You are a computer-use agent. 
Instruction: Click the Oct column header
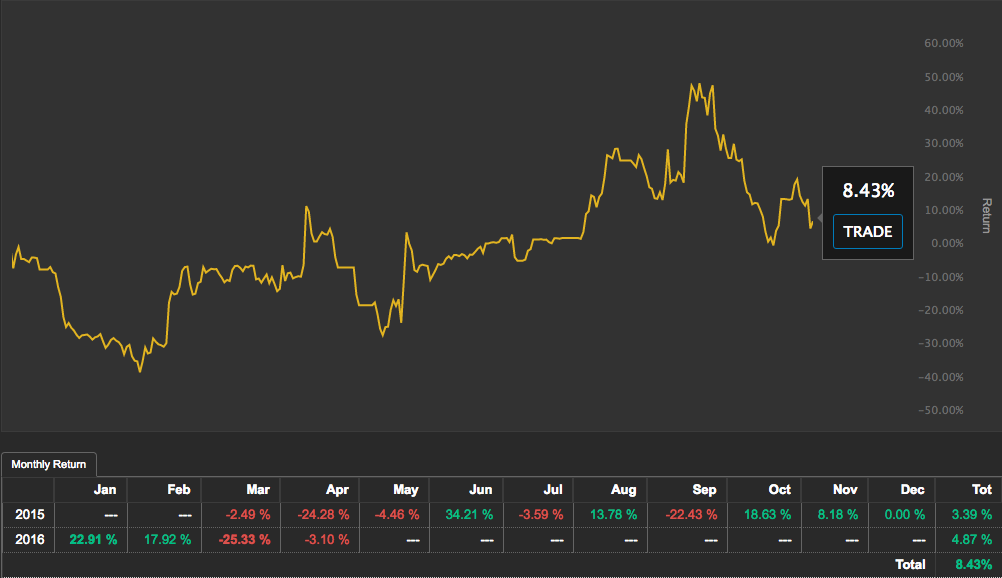[x=780, y=490]
